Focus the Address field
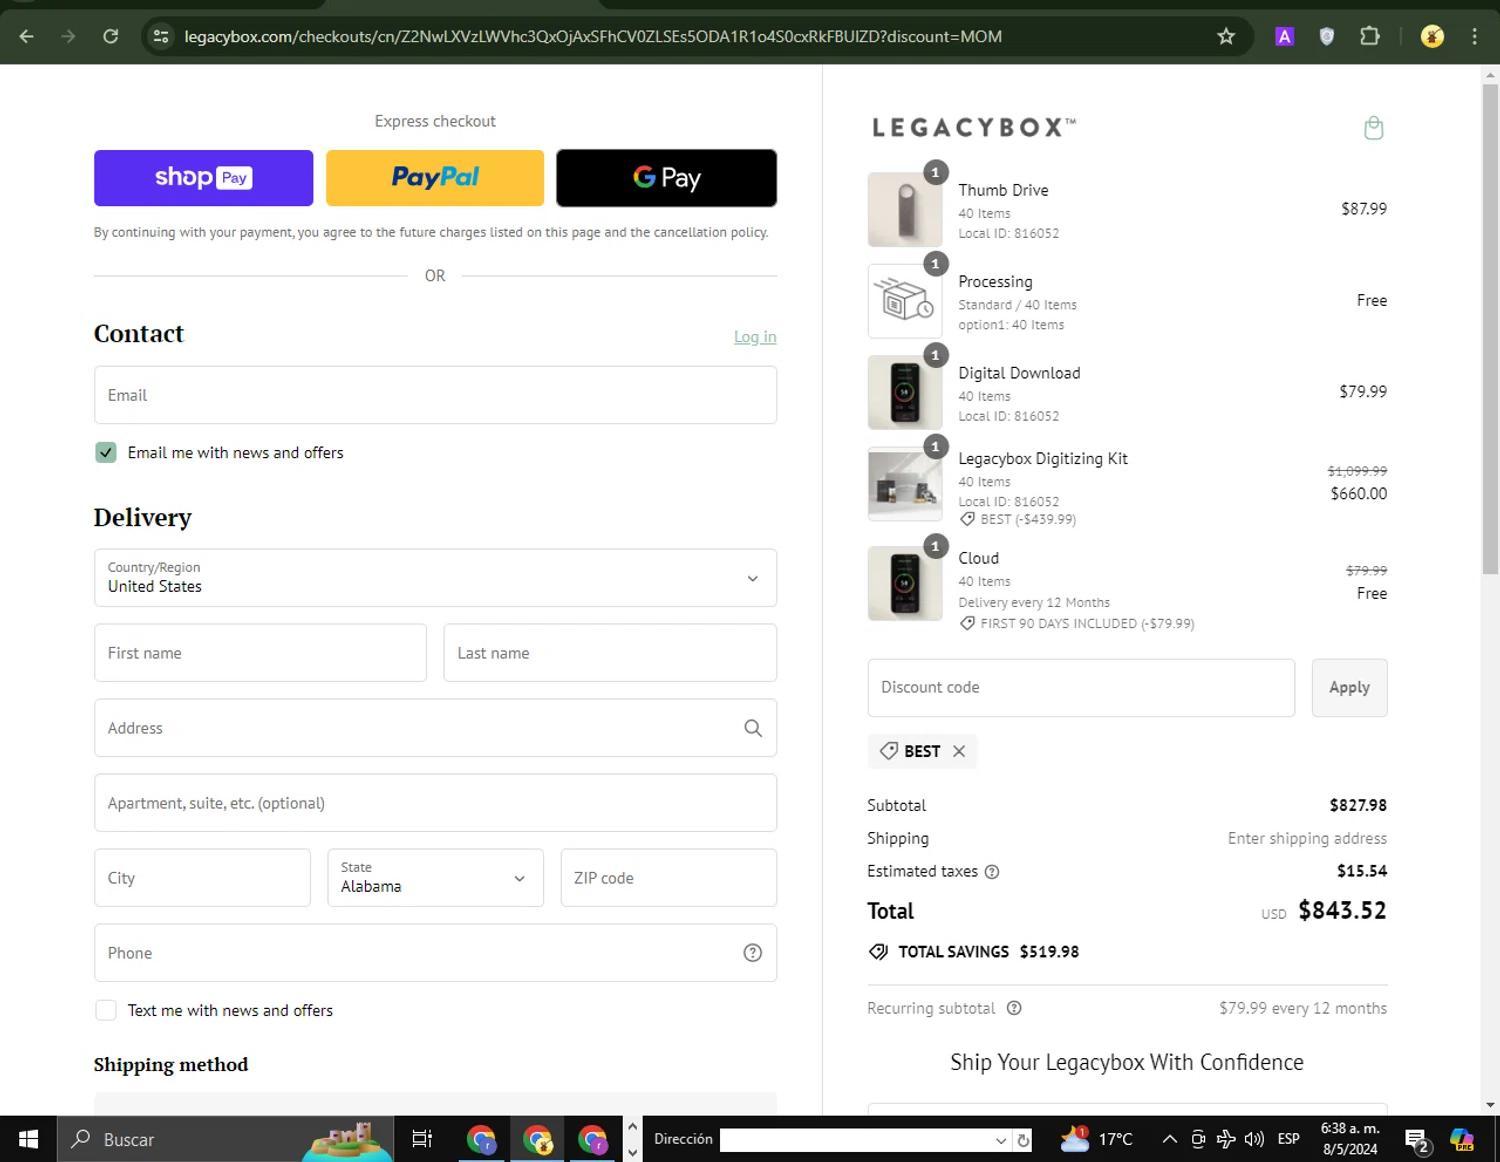This screenshot has height=1162, width=1500. [x=435, y=728]
